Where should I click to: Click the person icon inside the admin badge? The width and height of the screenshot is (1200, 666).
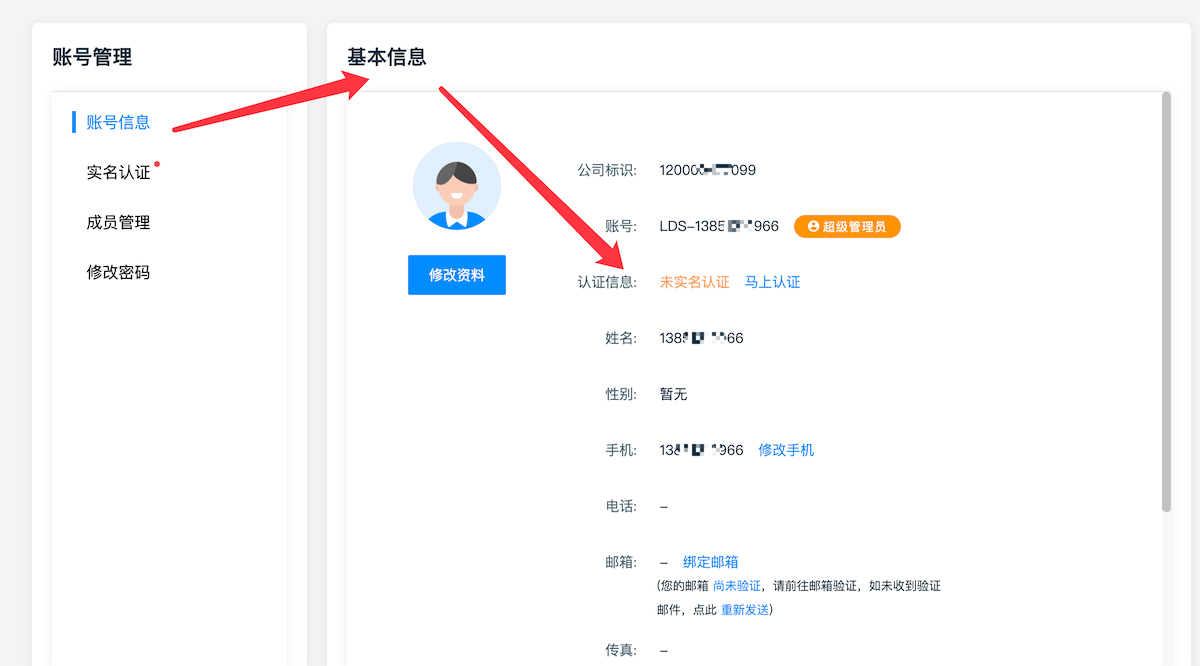point(812,226)
